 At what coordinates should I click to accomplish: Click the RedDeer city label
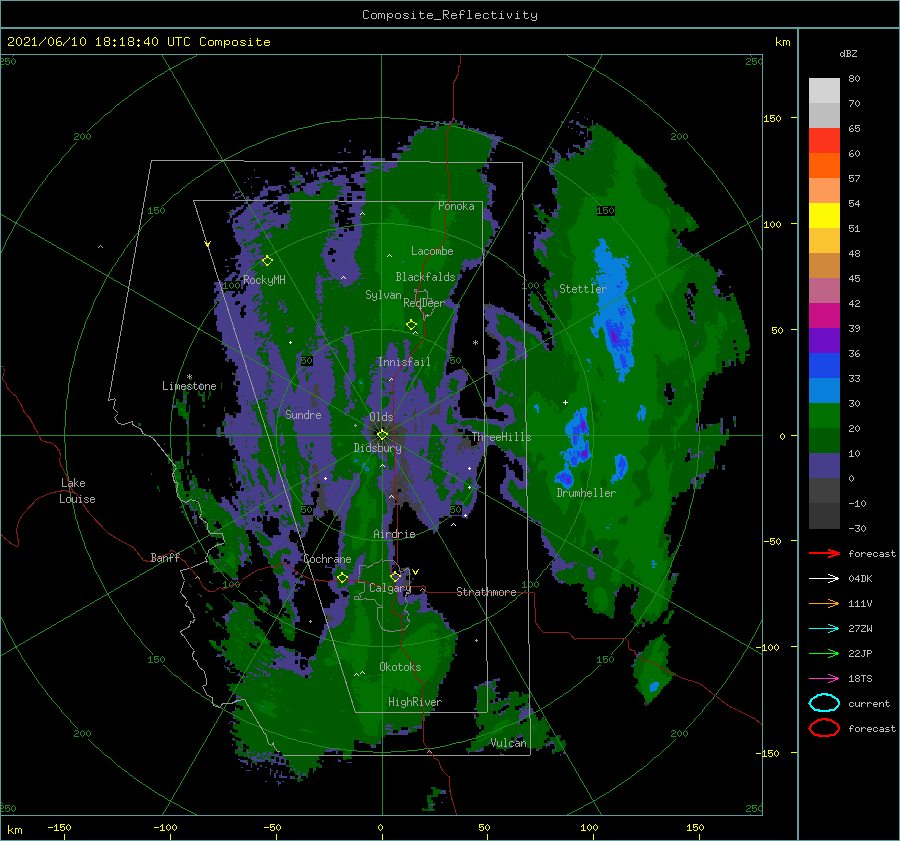tap(424, 303)
